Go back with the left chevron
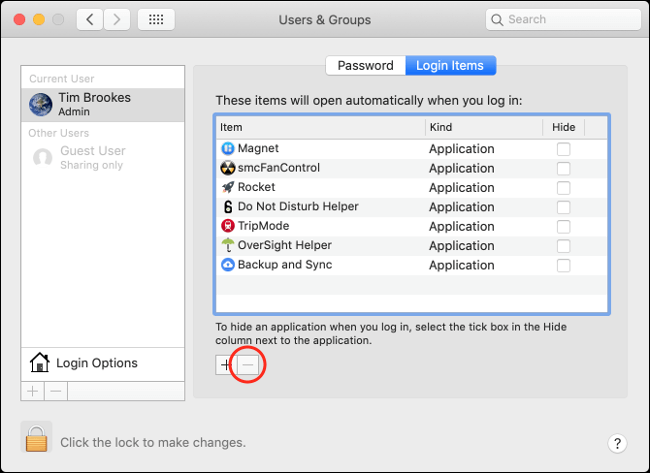This screenshot has height=473, width=650. (x=90, y=19)
